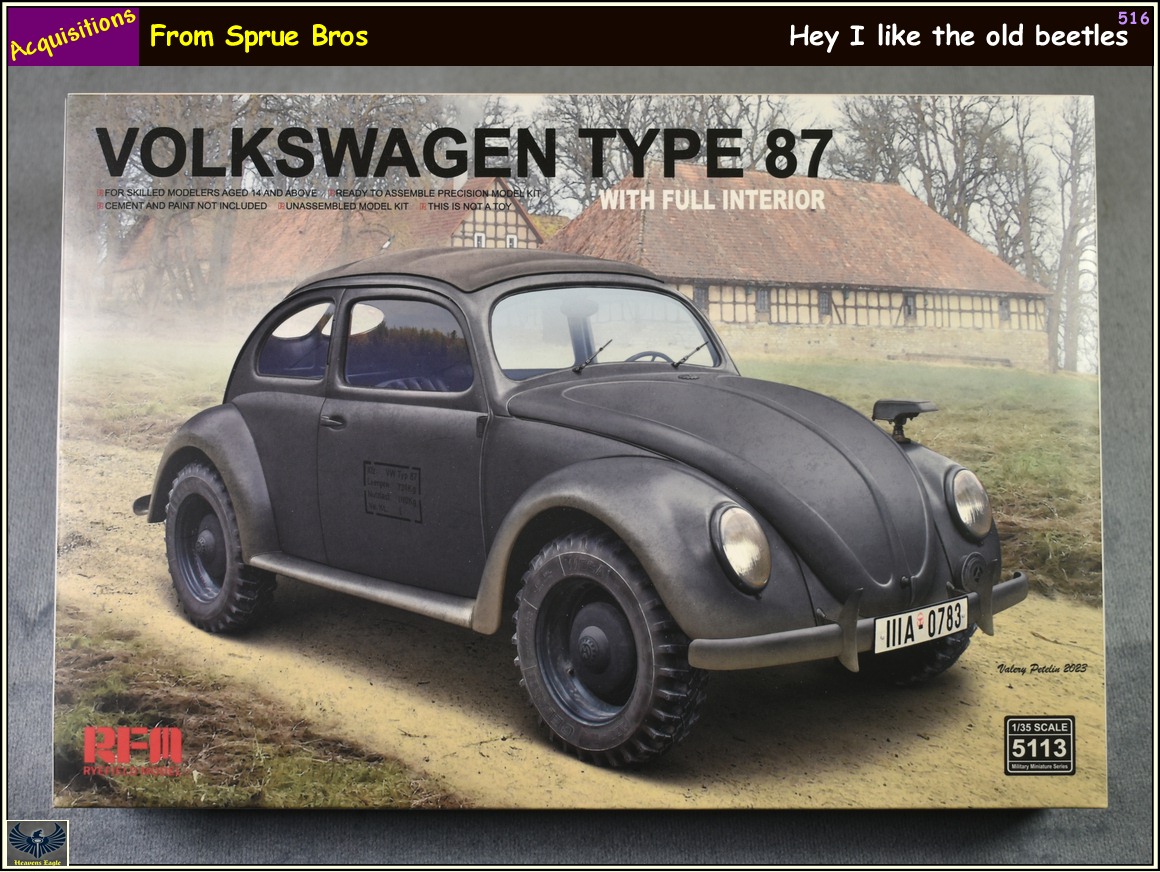
Task: Click the Hey I like the old beetles caption
Action: click(957, 37)
